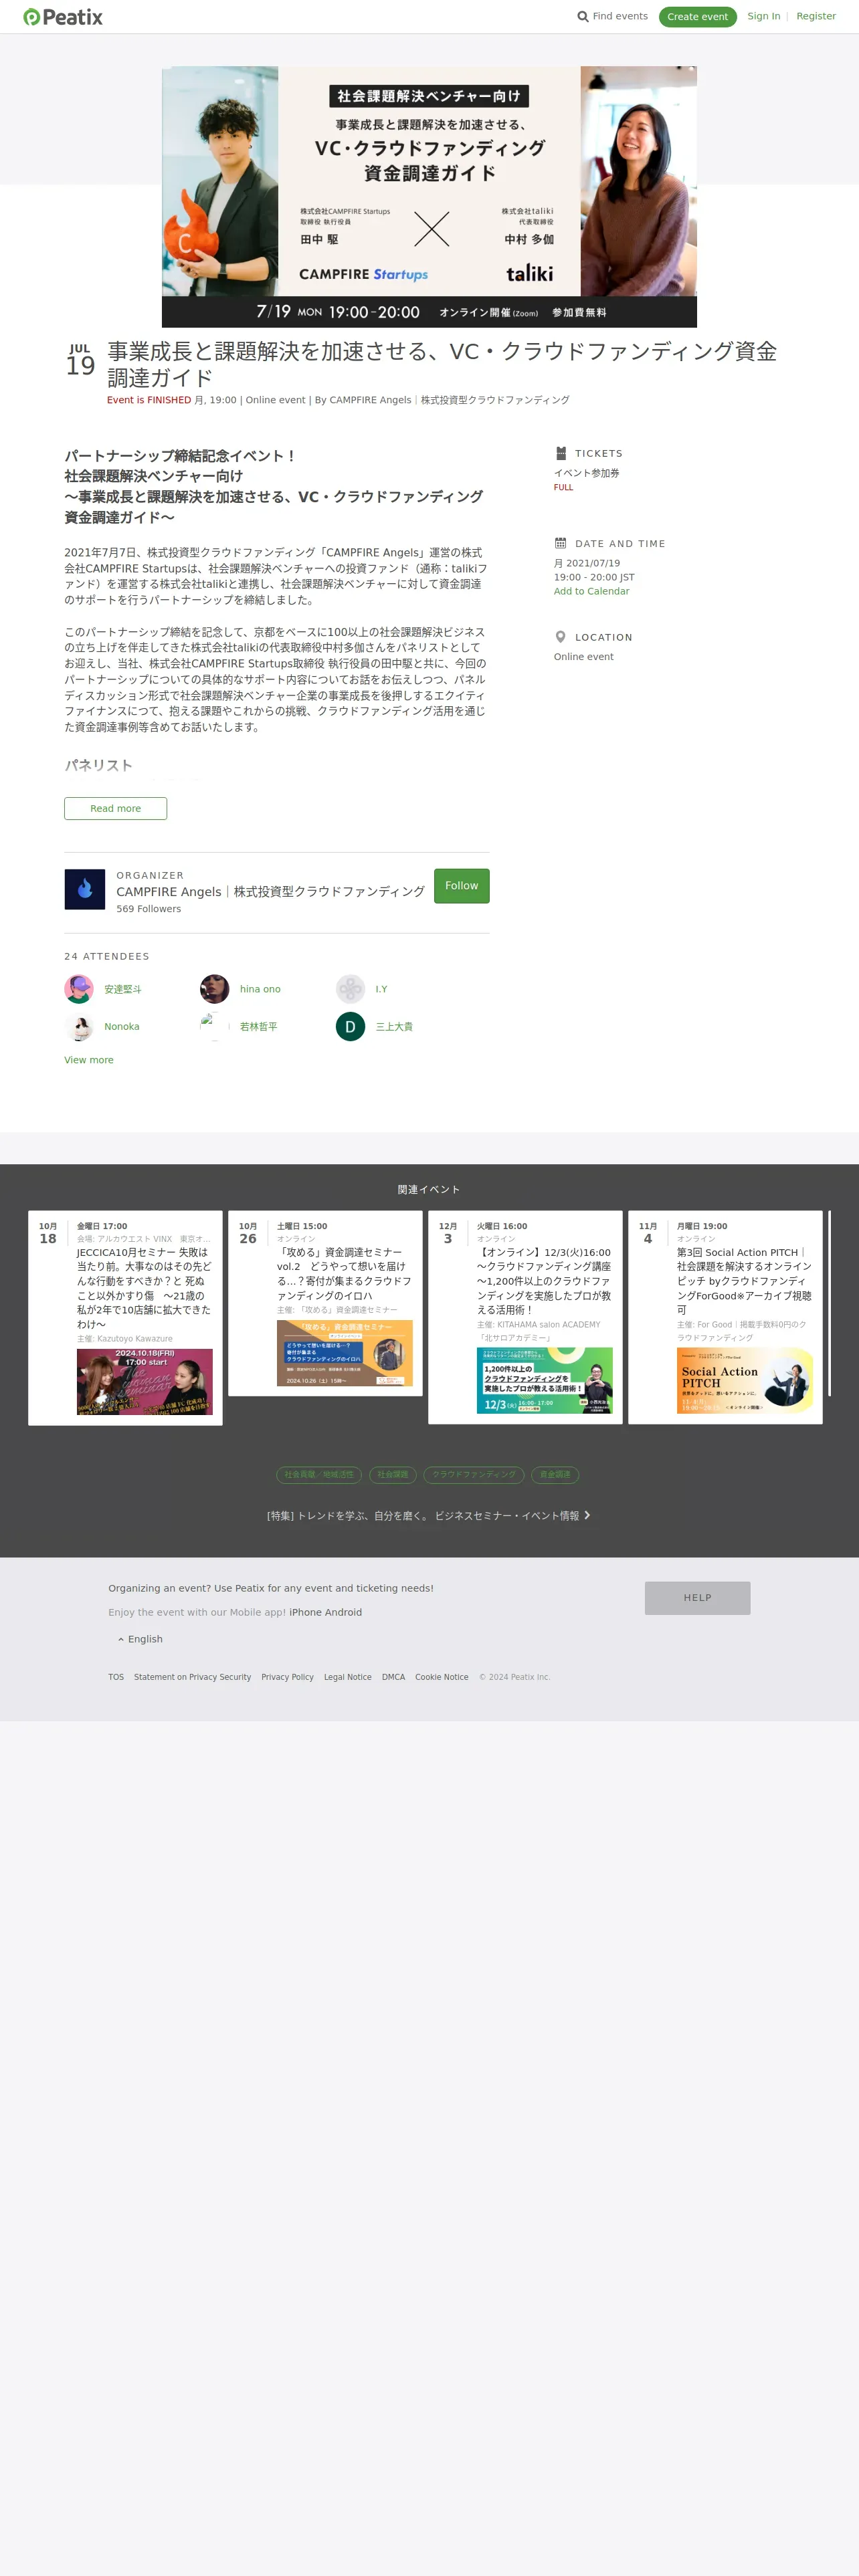Open 12/3 クラウドファンディング講座 event card
859x2576 pixels.
click(x=525, y=1318)
